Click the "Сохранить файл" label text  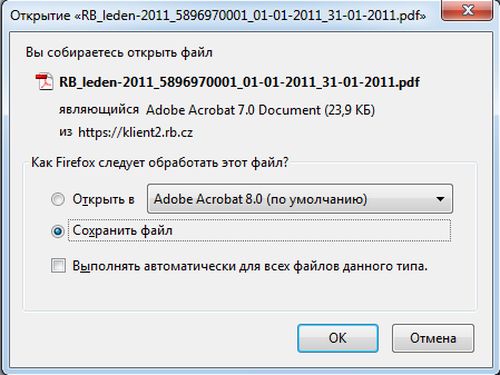pyautogui.click(x=123, y=231)
